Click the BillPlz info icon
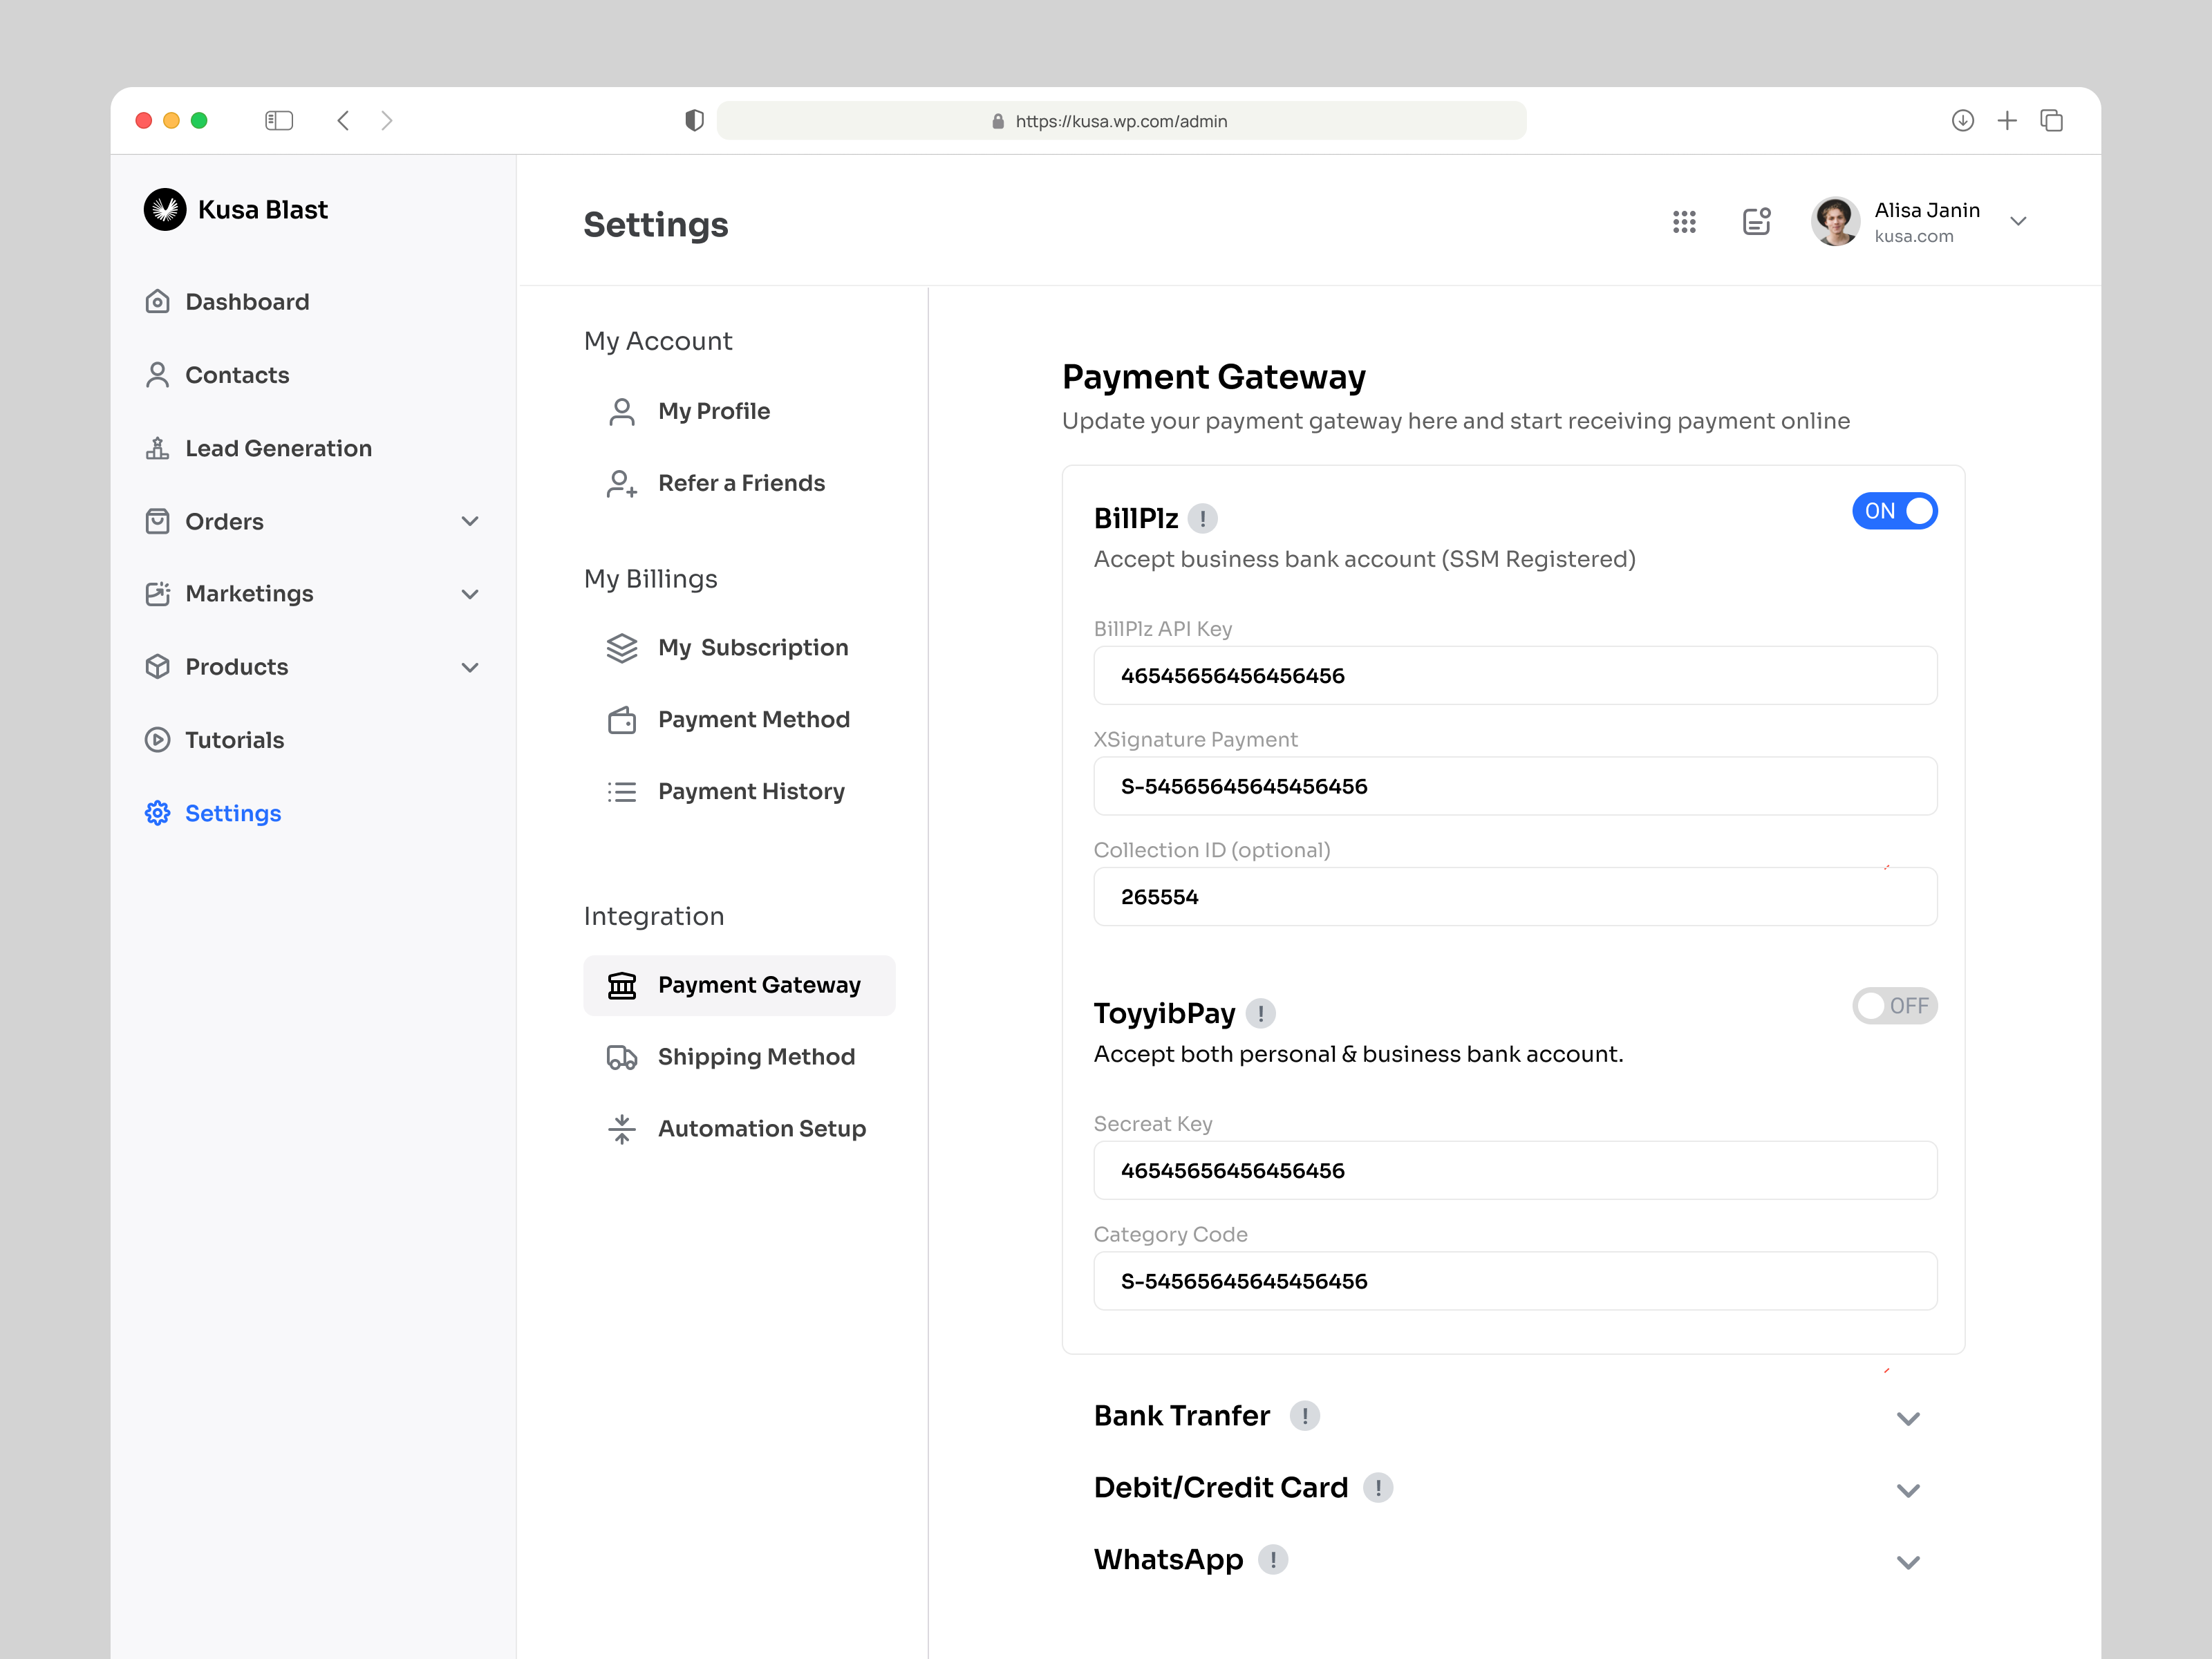 coord(1203,519)
